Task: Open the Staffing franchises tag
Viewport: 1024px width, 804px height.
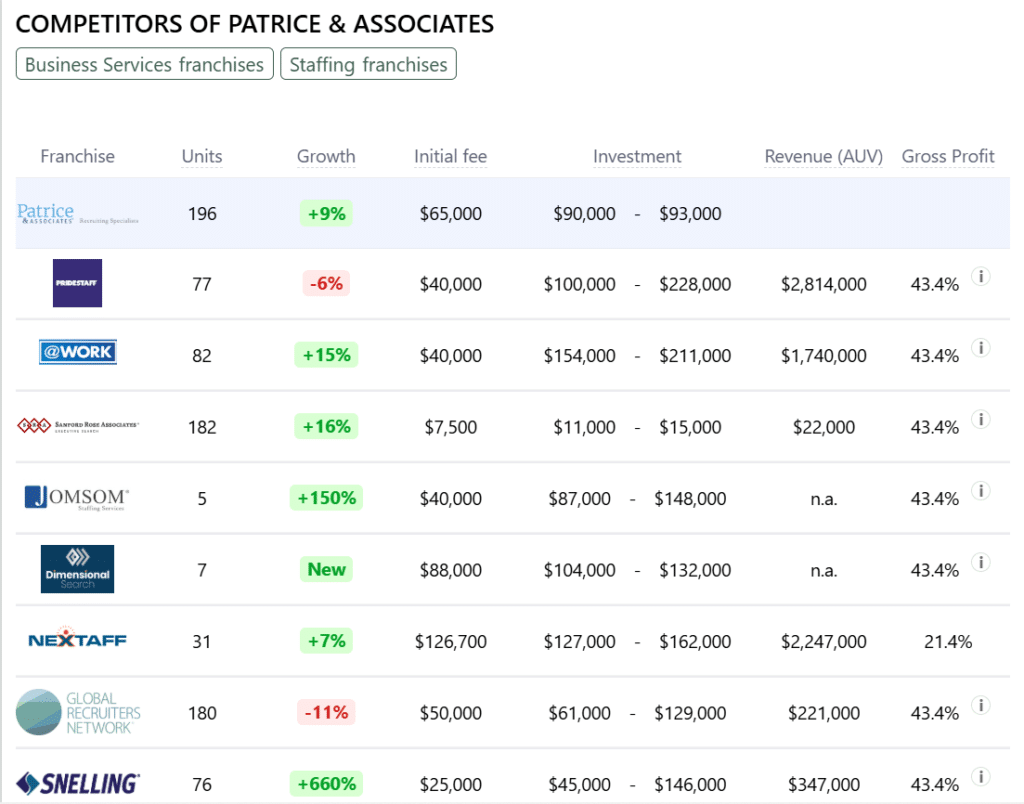Action: point(368,64)
